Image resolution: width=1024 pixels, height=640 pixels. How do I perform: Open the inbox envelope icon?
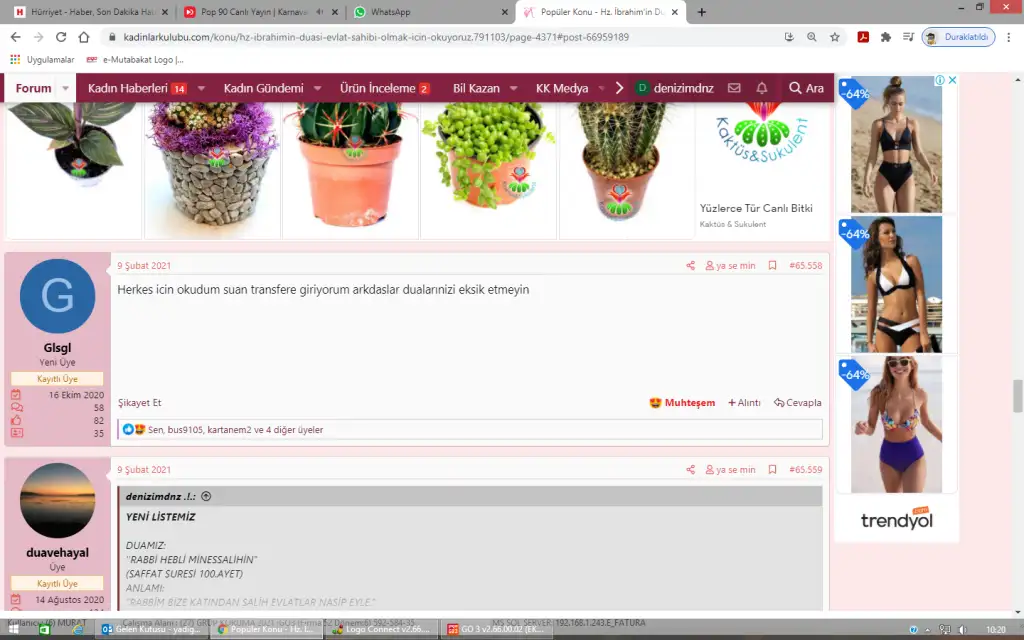(x=734, y=88)
